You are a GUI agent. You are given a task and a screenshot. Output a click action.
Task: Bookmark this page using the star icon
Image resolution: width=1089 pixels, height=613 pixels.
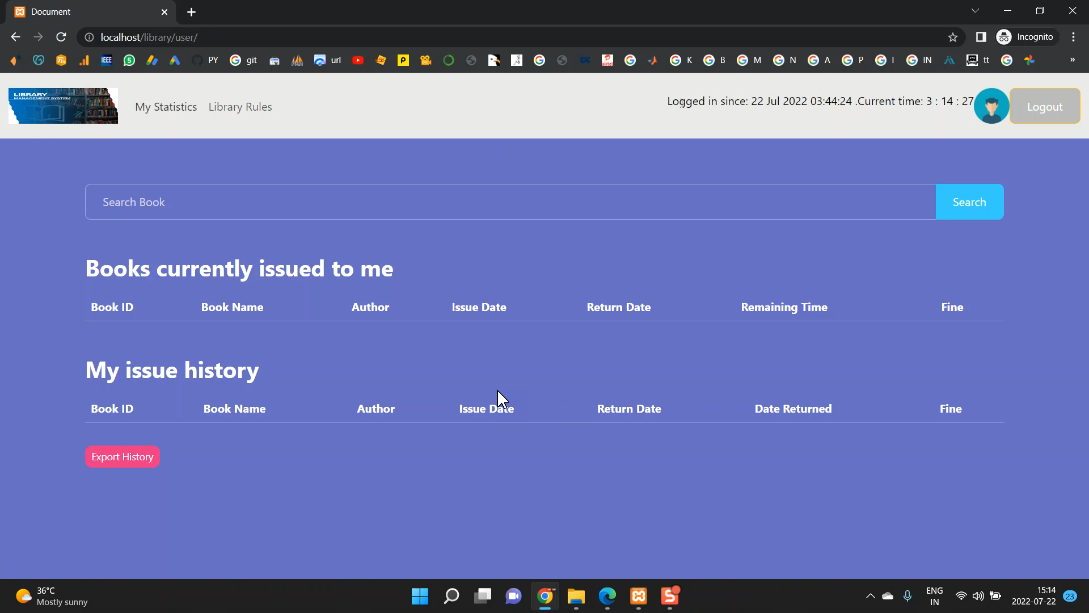coord(953,37)
